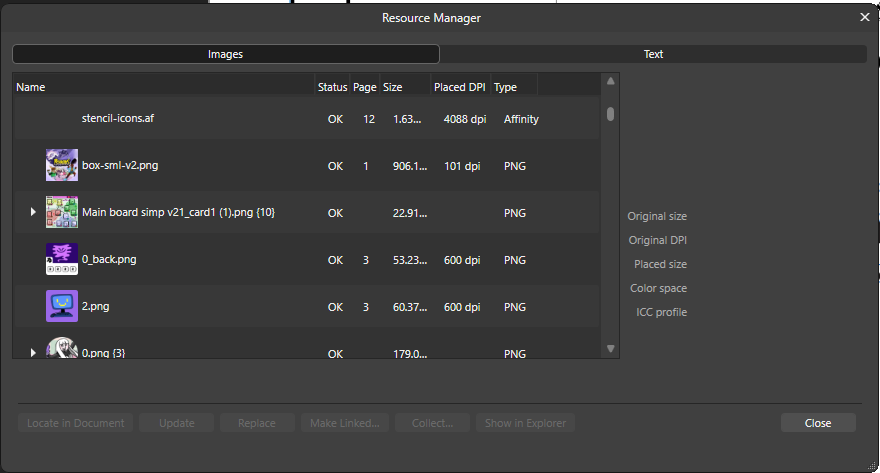Screen dimensions: 880x473
Task: Select the 0_back.png file name
Action: click(x=109, y=259)
